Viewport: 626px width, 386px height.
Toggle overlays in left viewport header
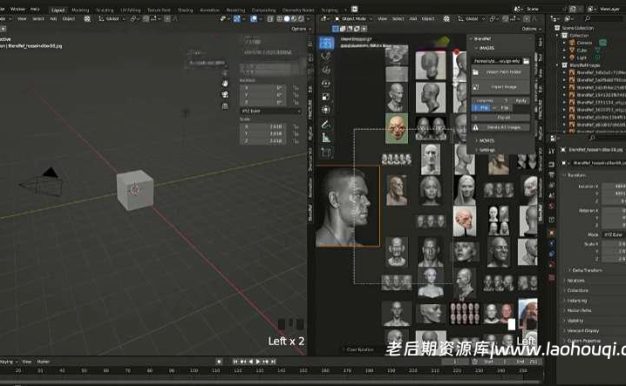[254, 19]
